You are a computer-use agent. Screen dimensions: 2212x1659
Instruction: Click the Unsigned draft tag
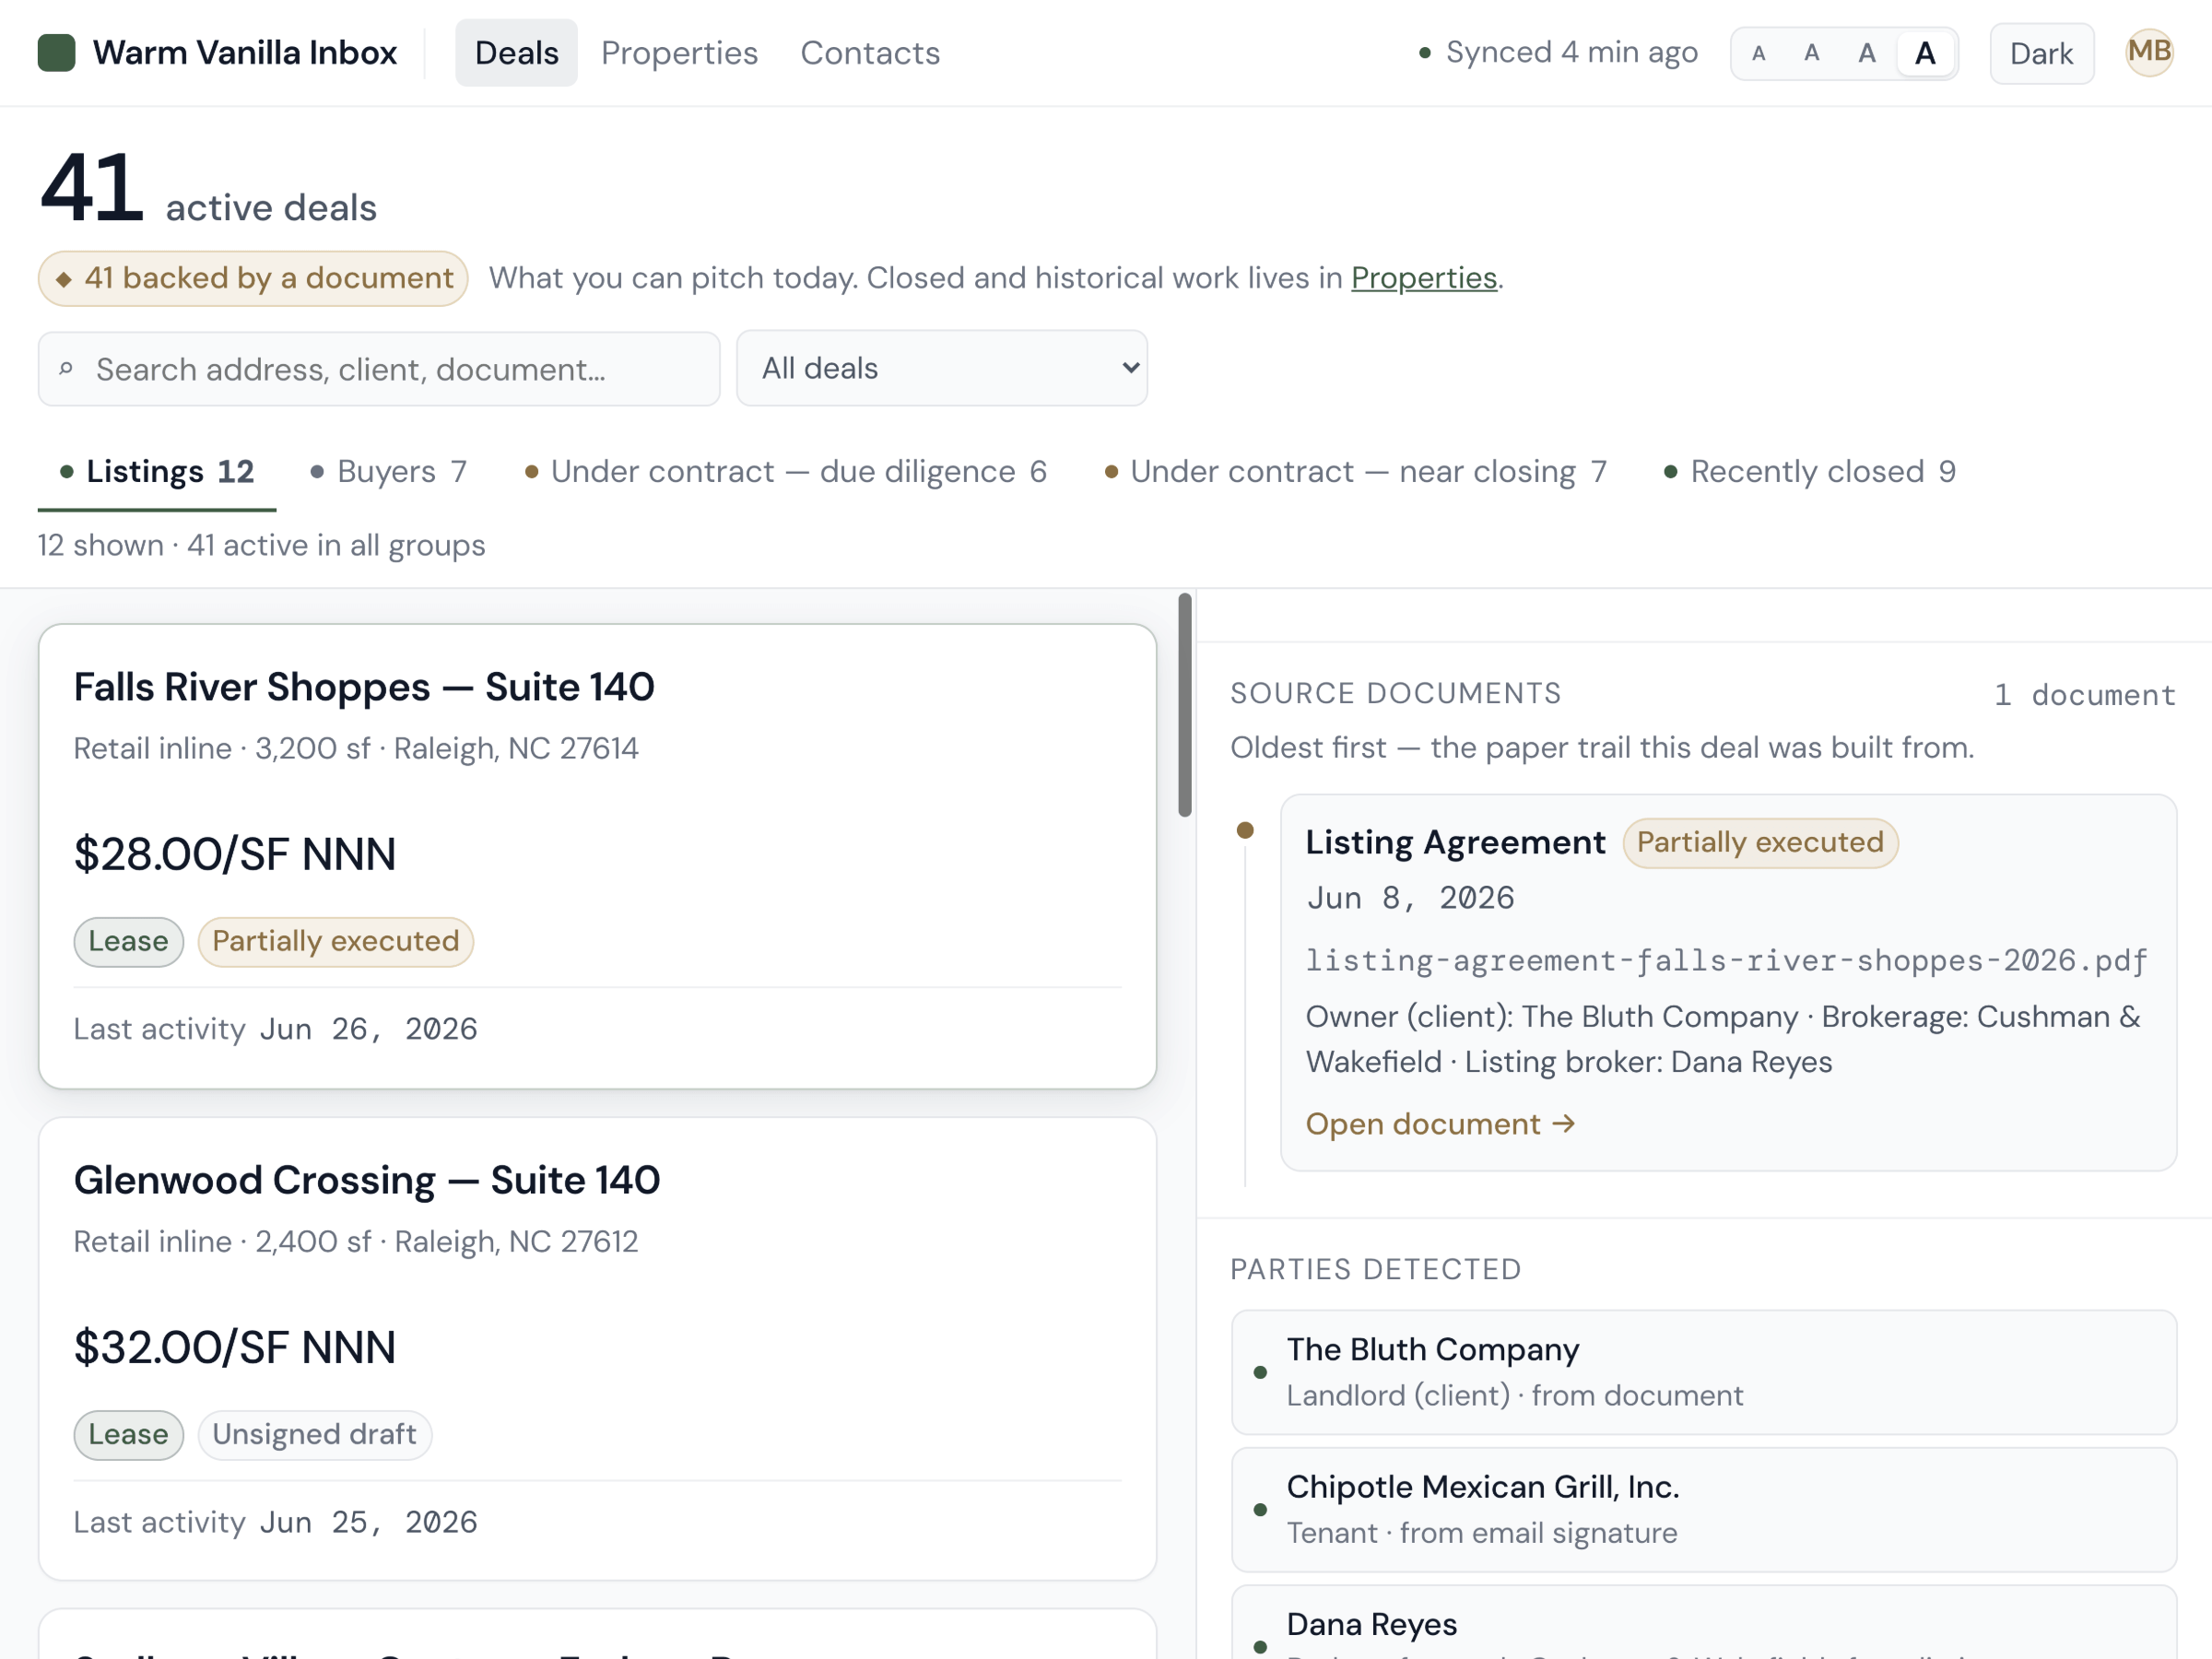coord(314,1435)
